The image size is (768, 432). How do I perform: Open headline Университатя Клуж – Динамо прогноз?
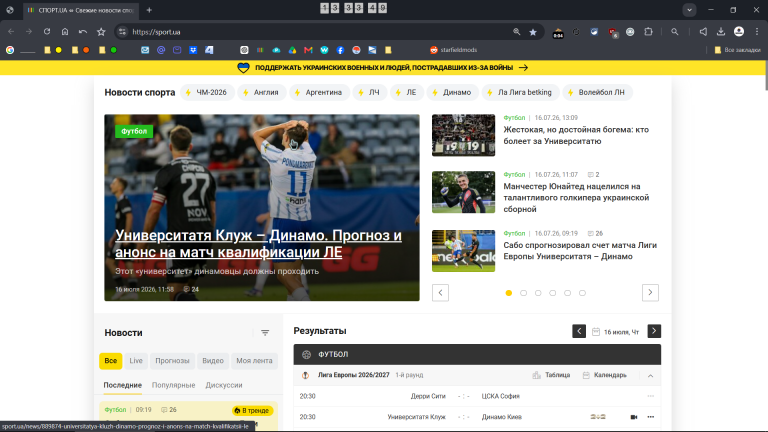tap(259, 243)
